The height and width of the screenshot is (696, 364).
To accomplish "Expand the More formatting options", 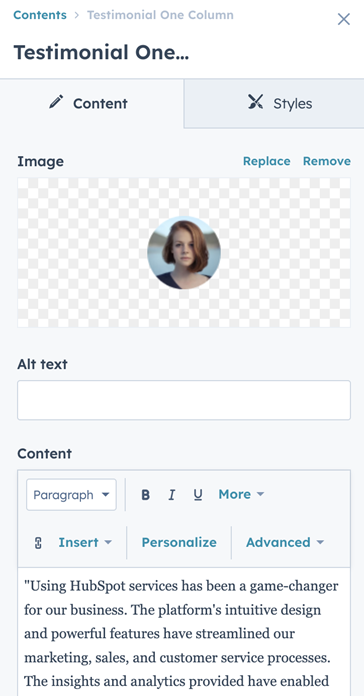I will (241, 494).
